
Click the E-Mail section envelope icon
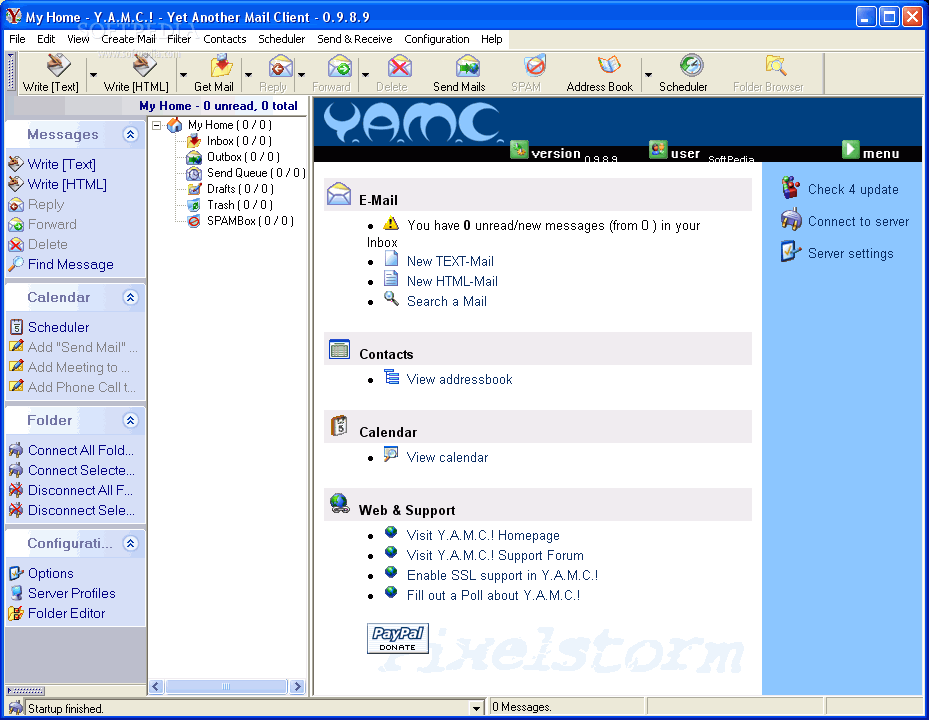pyautogui.click(x=338, y=194)
